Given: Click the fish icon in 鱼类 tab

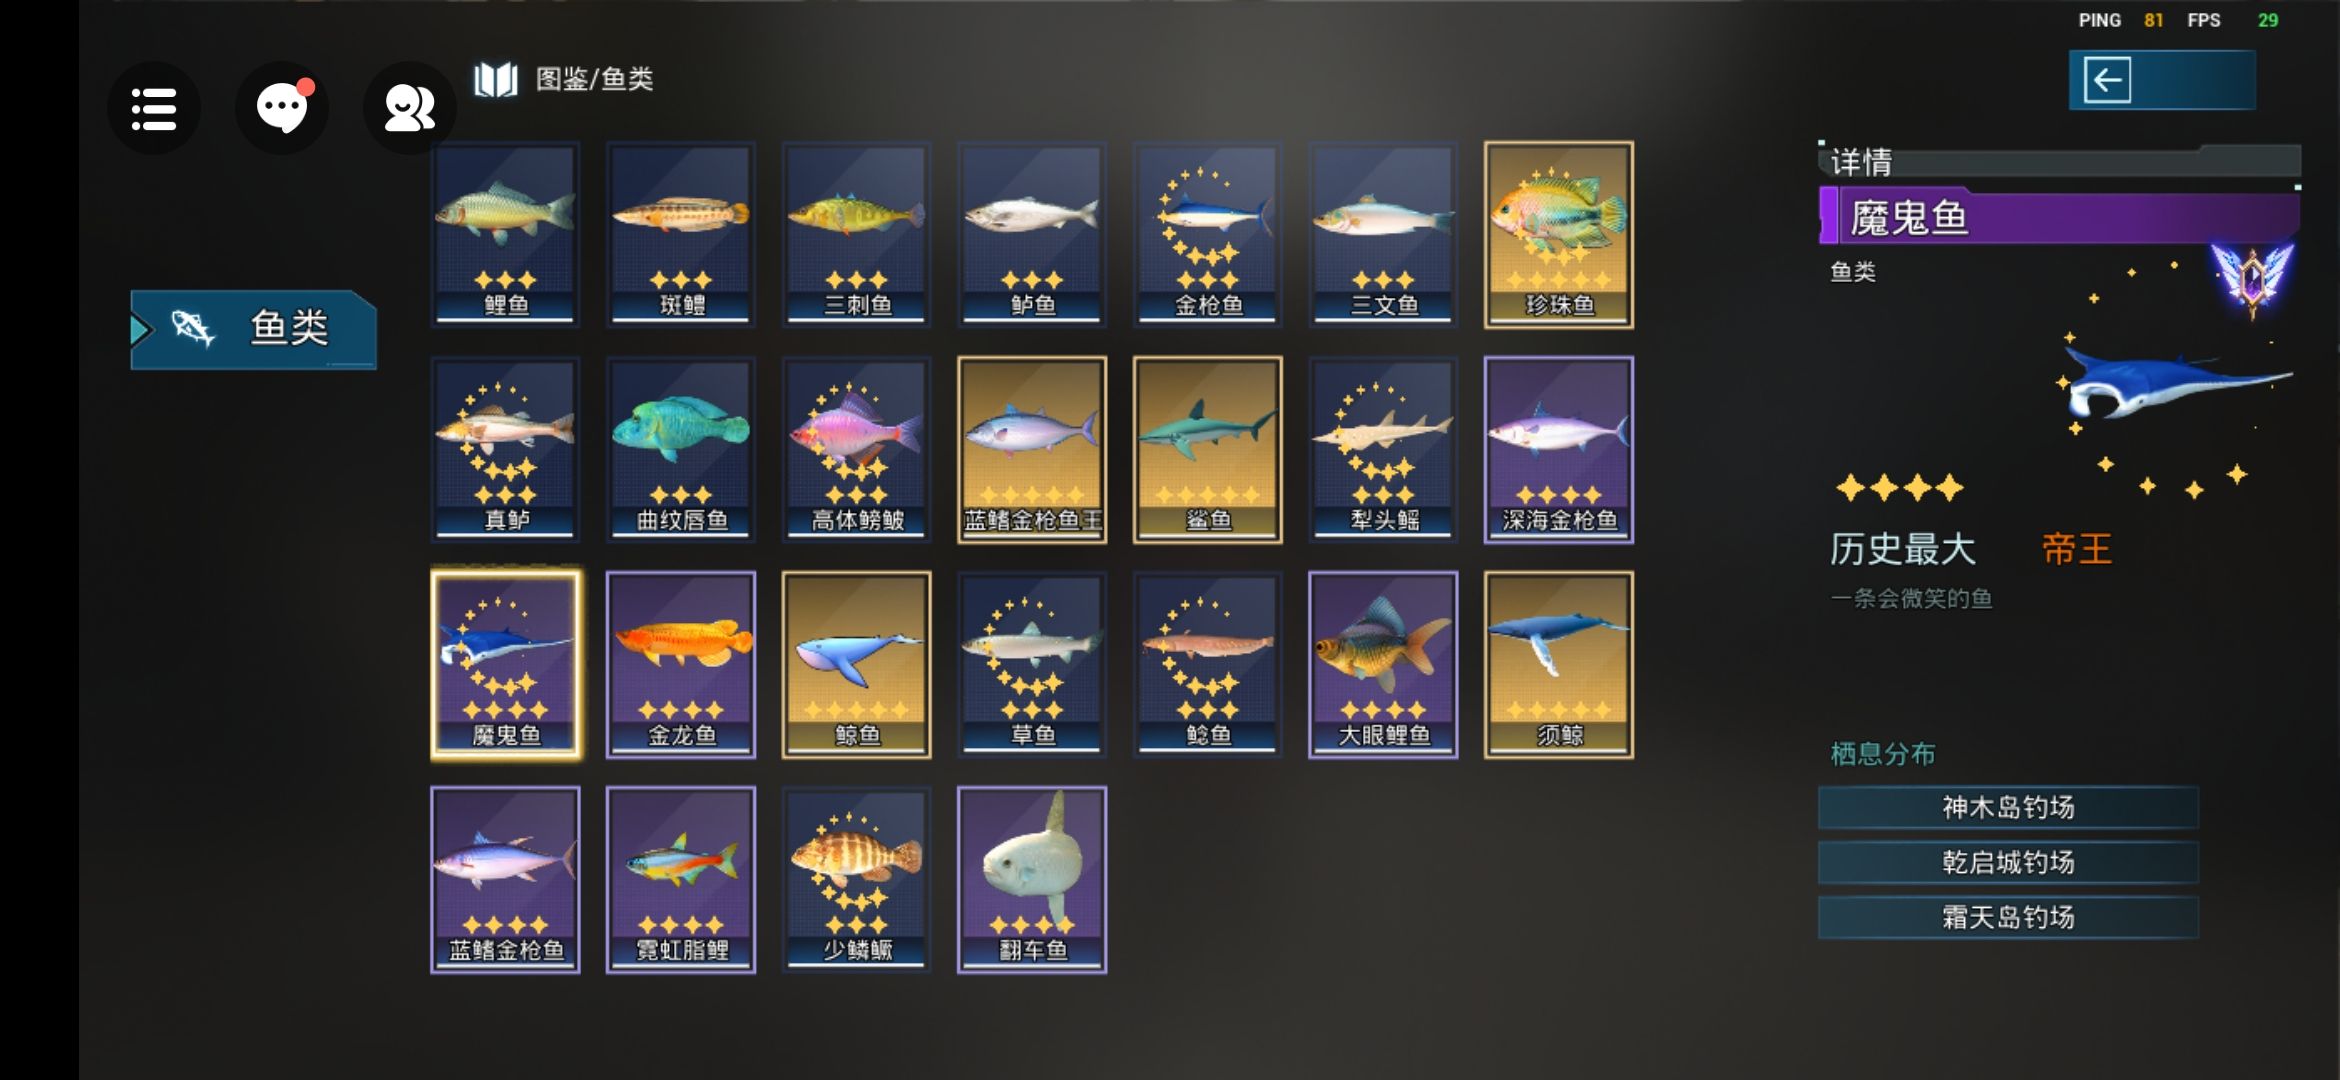Looking at the screenshot, I should coord(192,328).
